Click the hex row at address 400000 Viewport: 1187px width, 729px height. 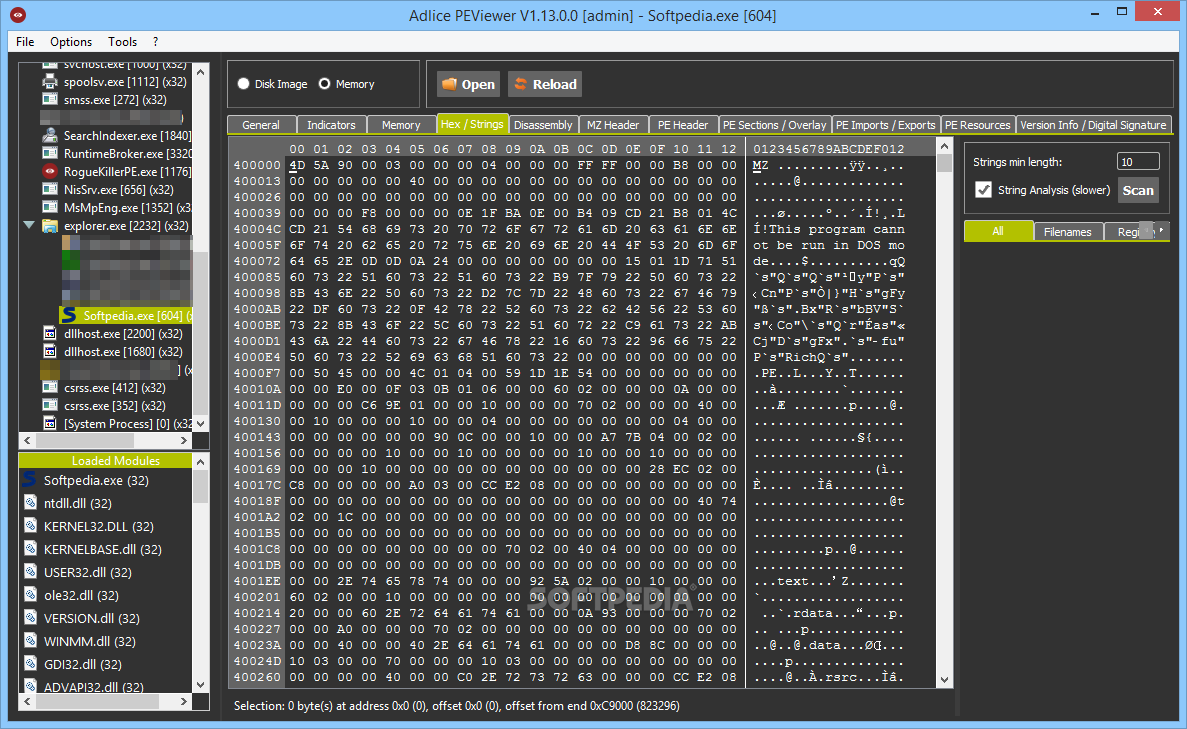484,165
